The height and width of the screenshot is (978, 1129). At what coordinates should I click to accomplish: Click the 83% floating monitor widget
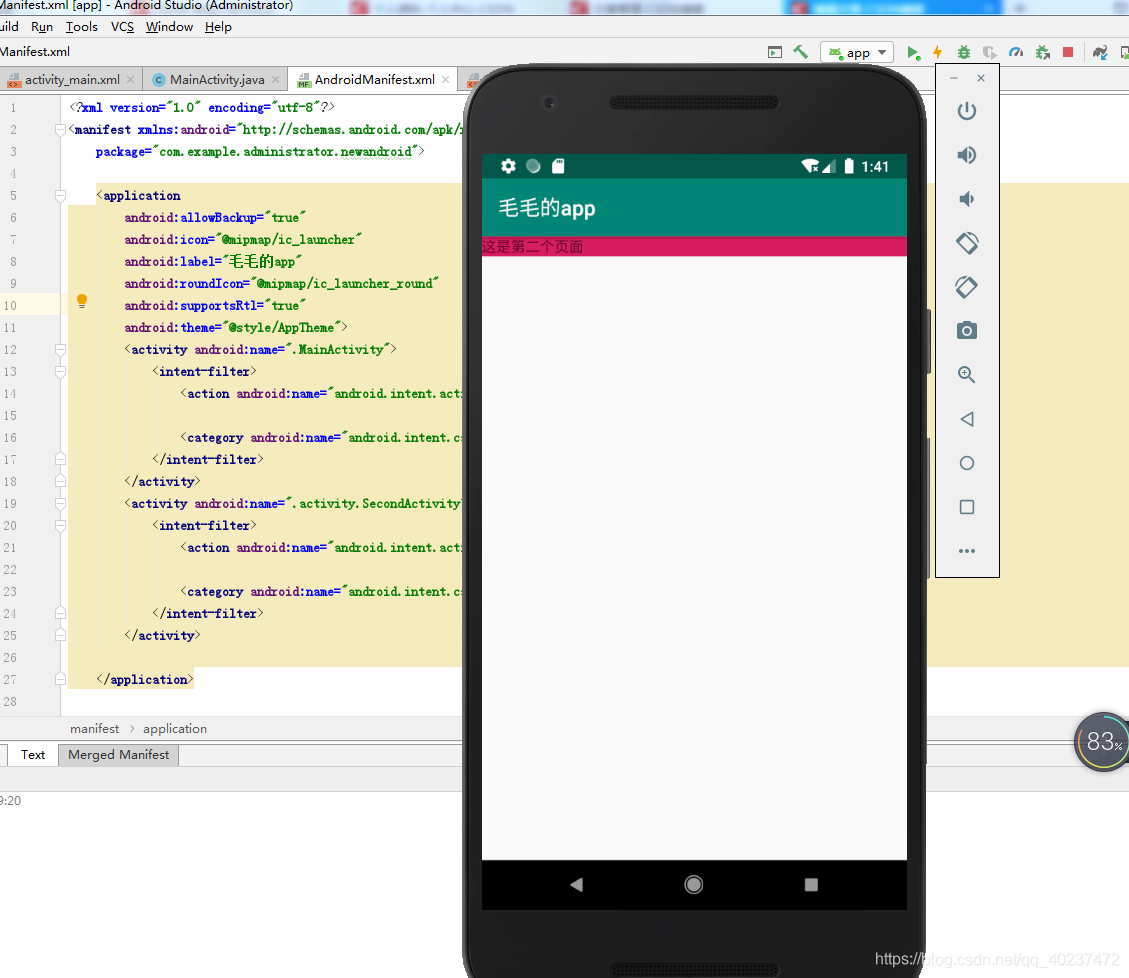click(x=1101, y=742)
